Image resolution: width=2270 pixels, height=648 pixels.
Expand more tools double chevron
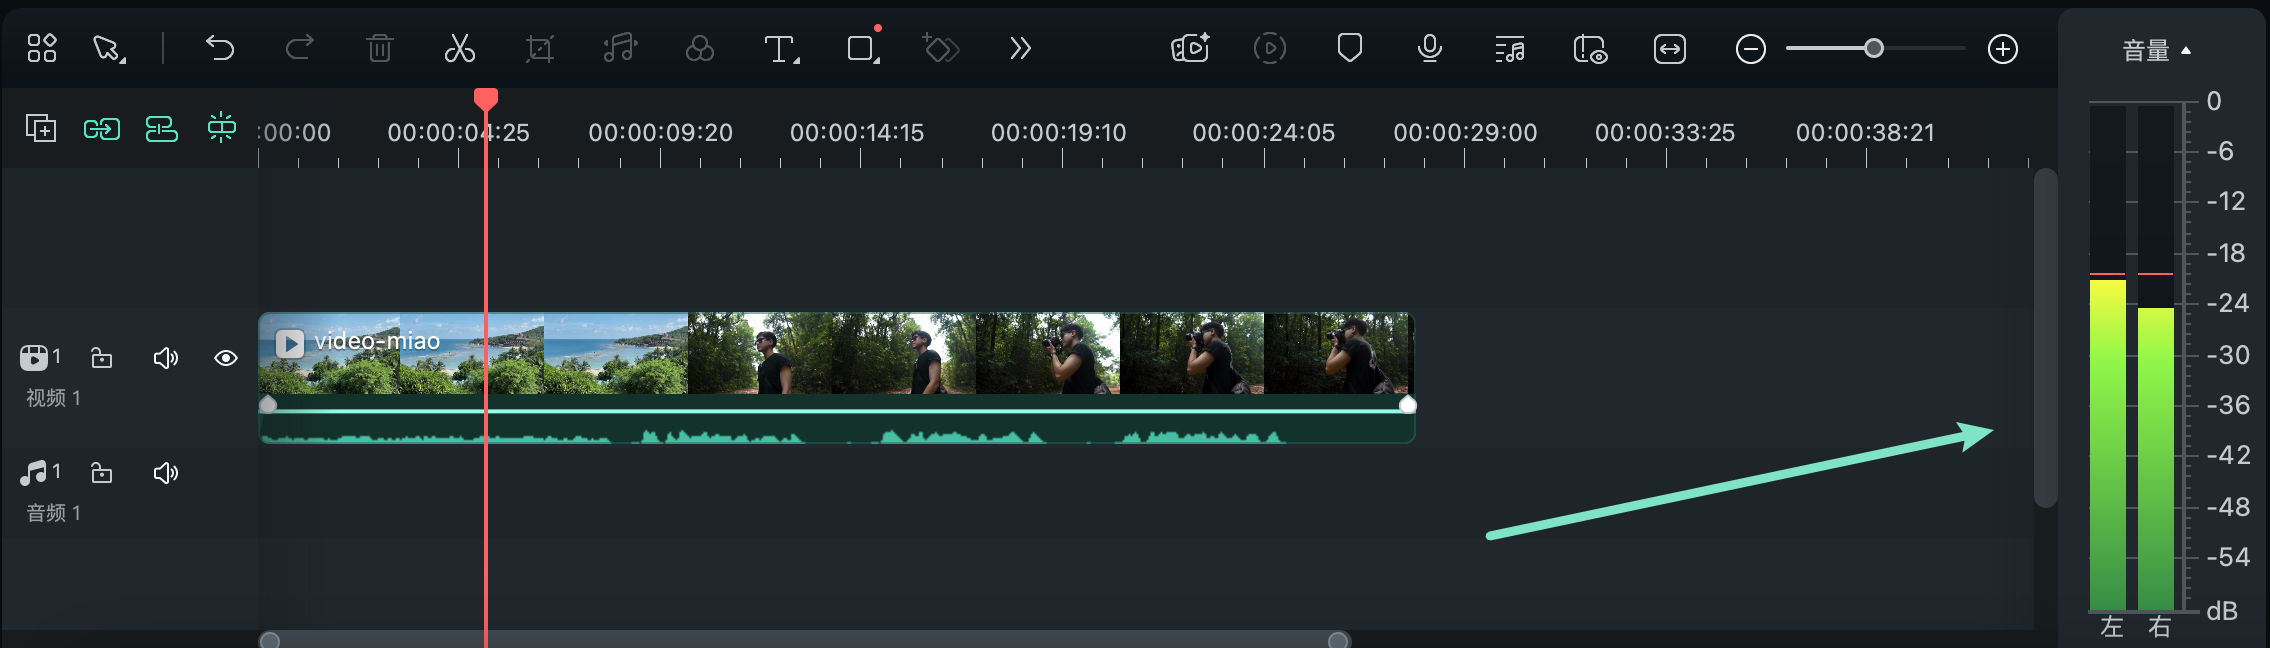[x=1020, y=48]
